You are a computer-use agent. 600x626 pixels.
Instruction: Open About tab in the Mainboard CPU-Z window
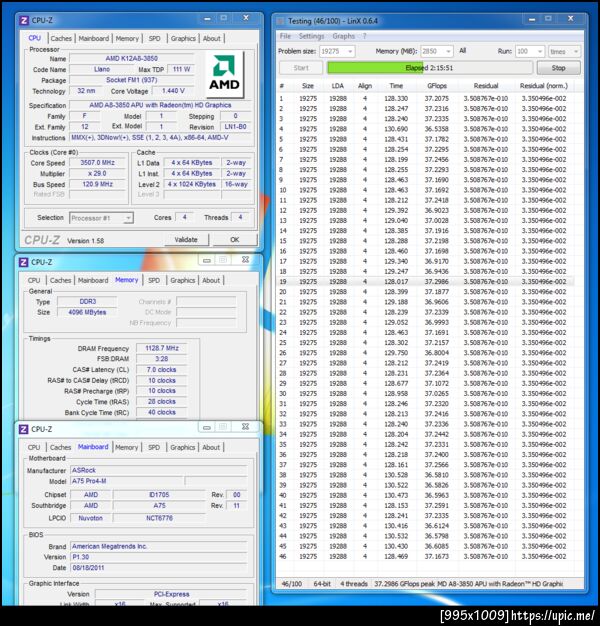(211, 447)
